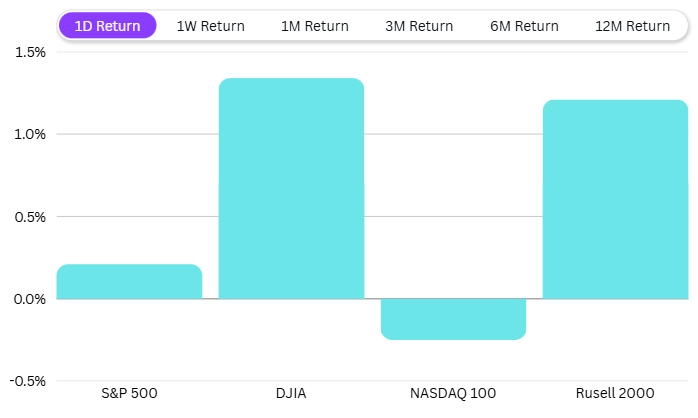The width and height of the screenshot is (698, 418).
Task: Click the Rusell 2000 axis label
Action: 615,393
